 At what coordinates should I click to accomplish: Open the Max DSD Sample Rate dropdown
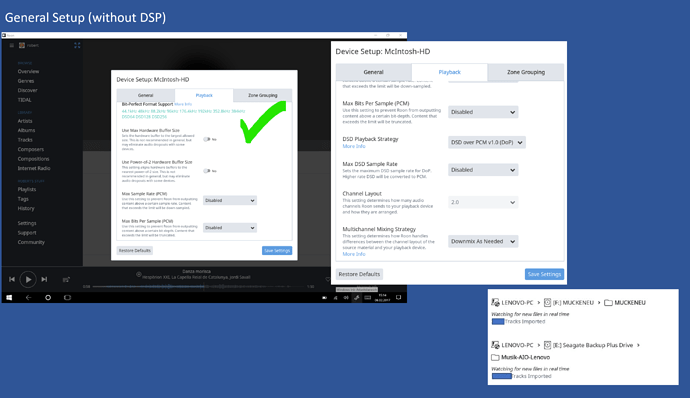(x=483, y=170)
